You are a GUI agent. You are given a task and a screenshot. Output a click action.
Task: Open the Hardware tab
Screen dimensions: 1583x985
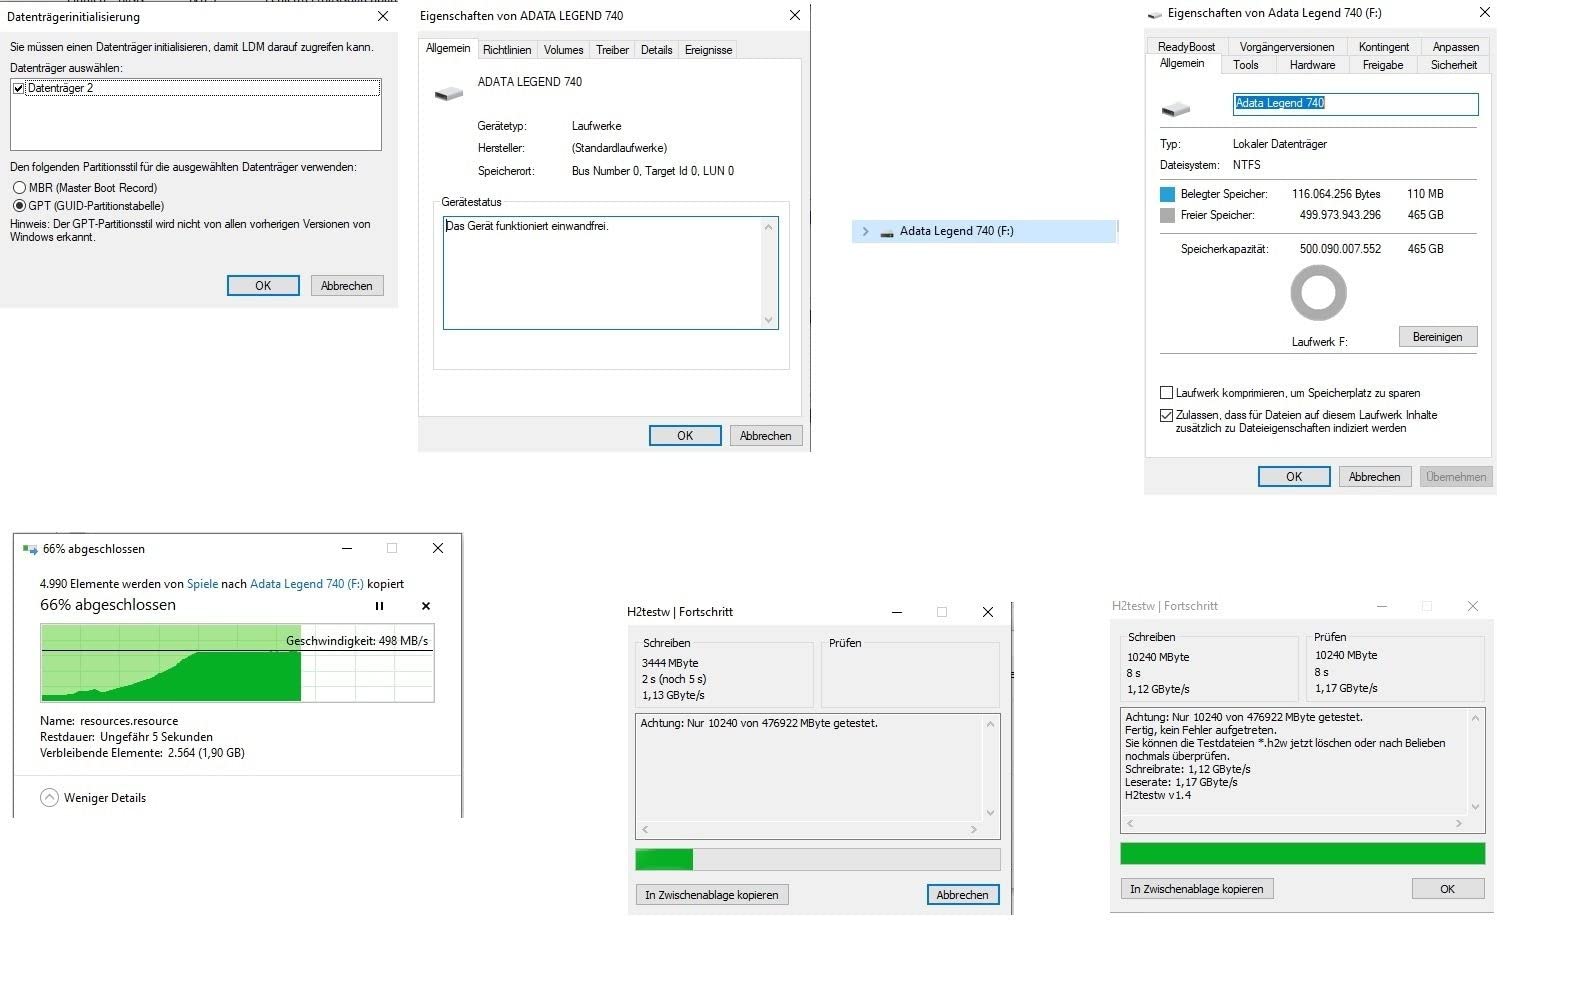tap(1313, 65)
